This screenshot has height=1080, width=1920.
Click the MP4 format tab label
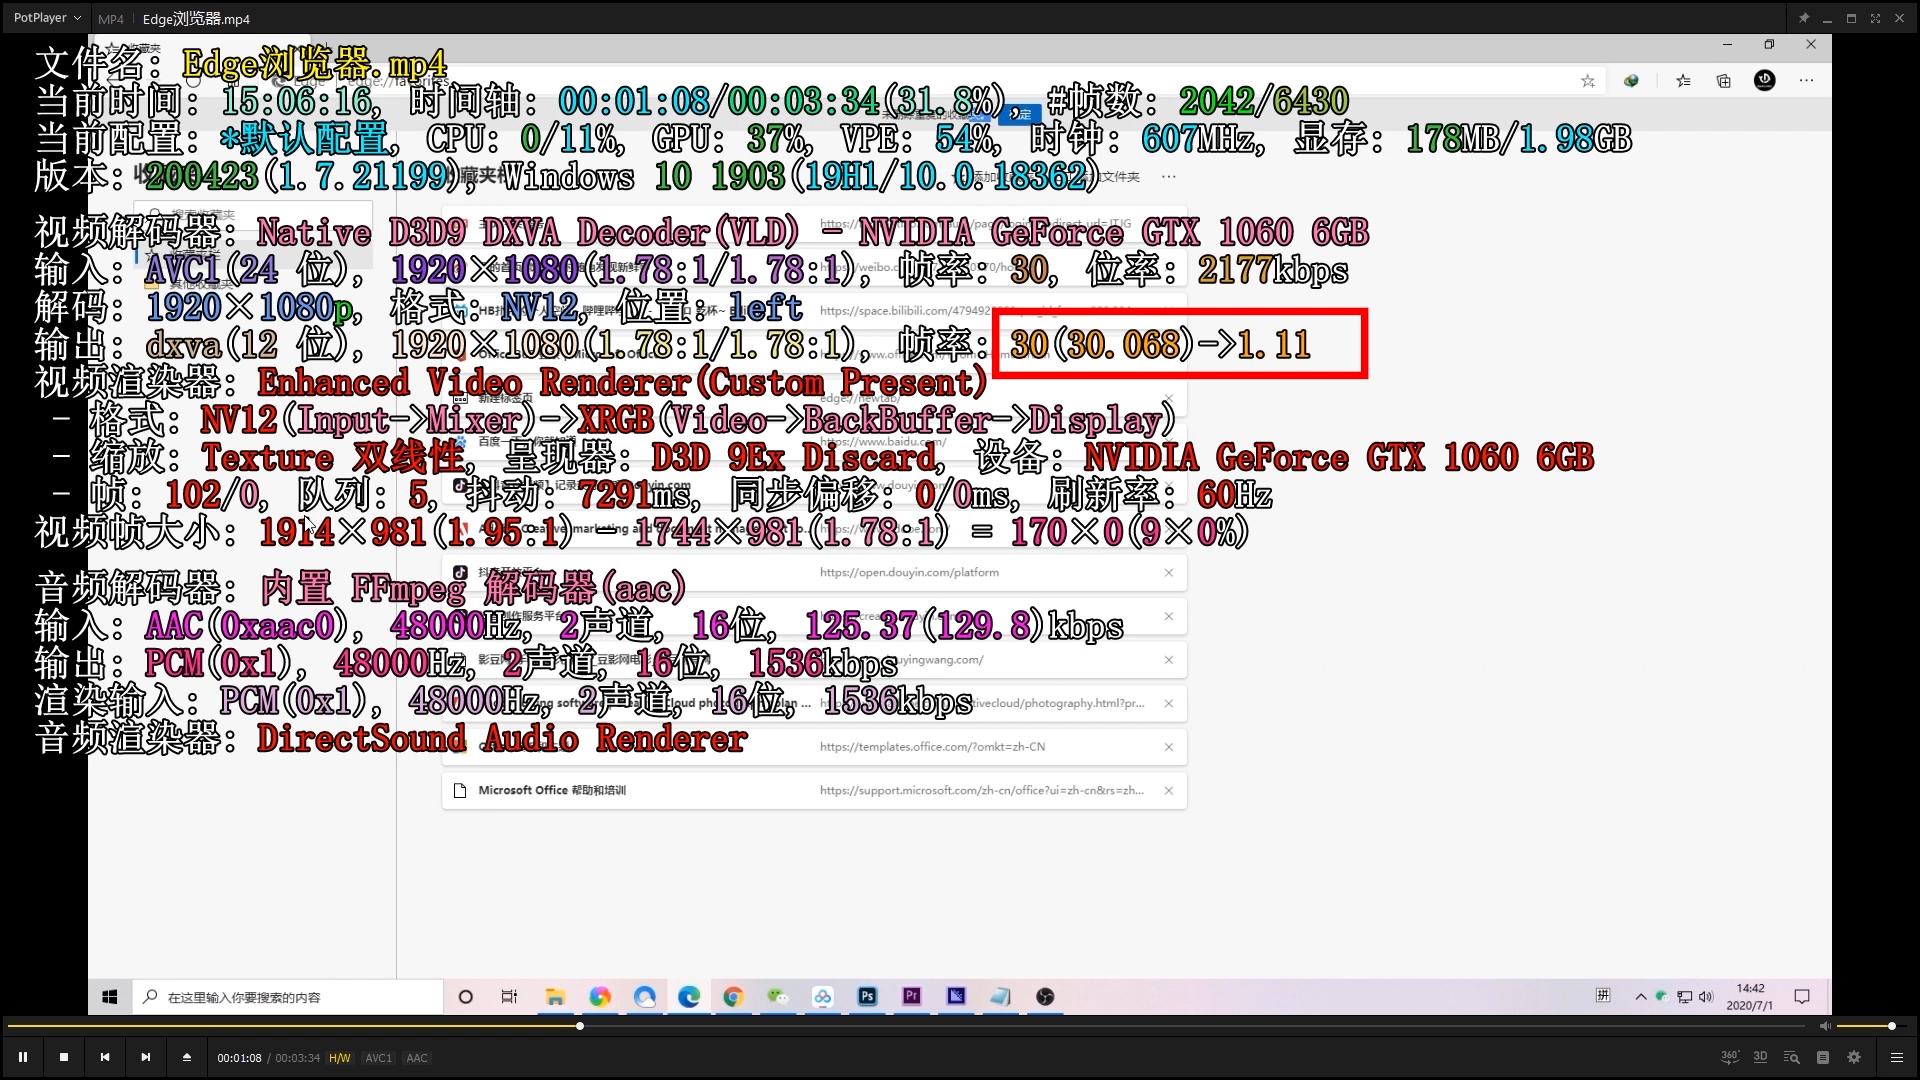(111, 19)
